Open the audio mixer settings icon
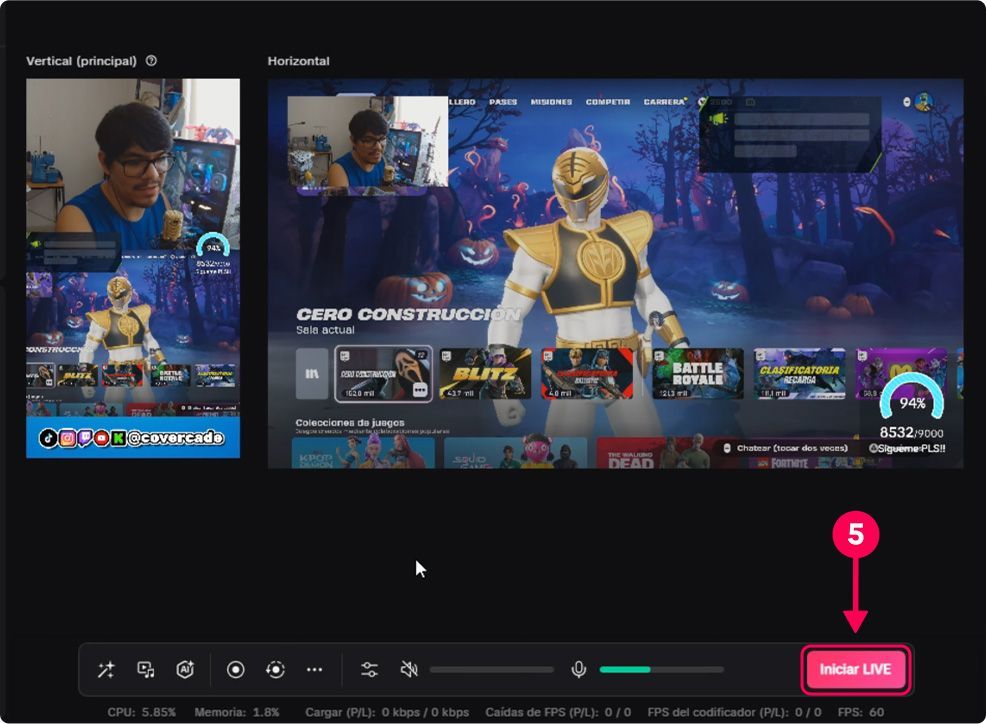This screenshot has width=986, height=724. point(369,670)
